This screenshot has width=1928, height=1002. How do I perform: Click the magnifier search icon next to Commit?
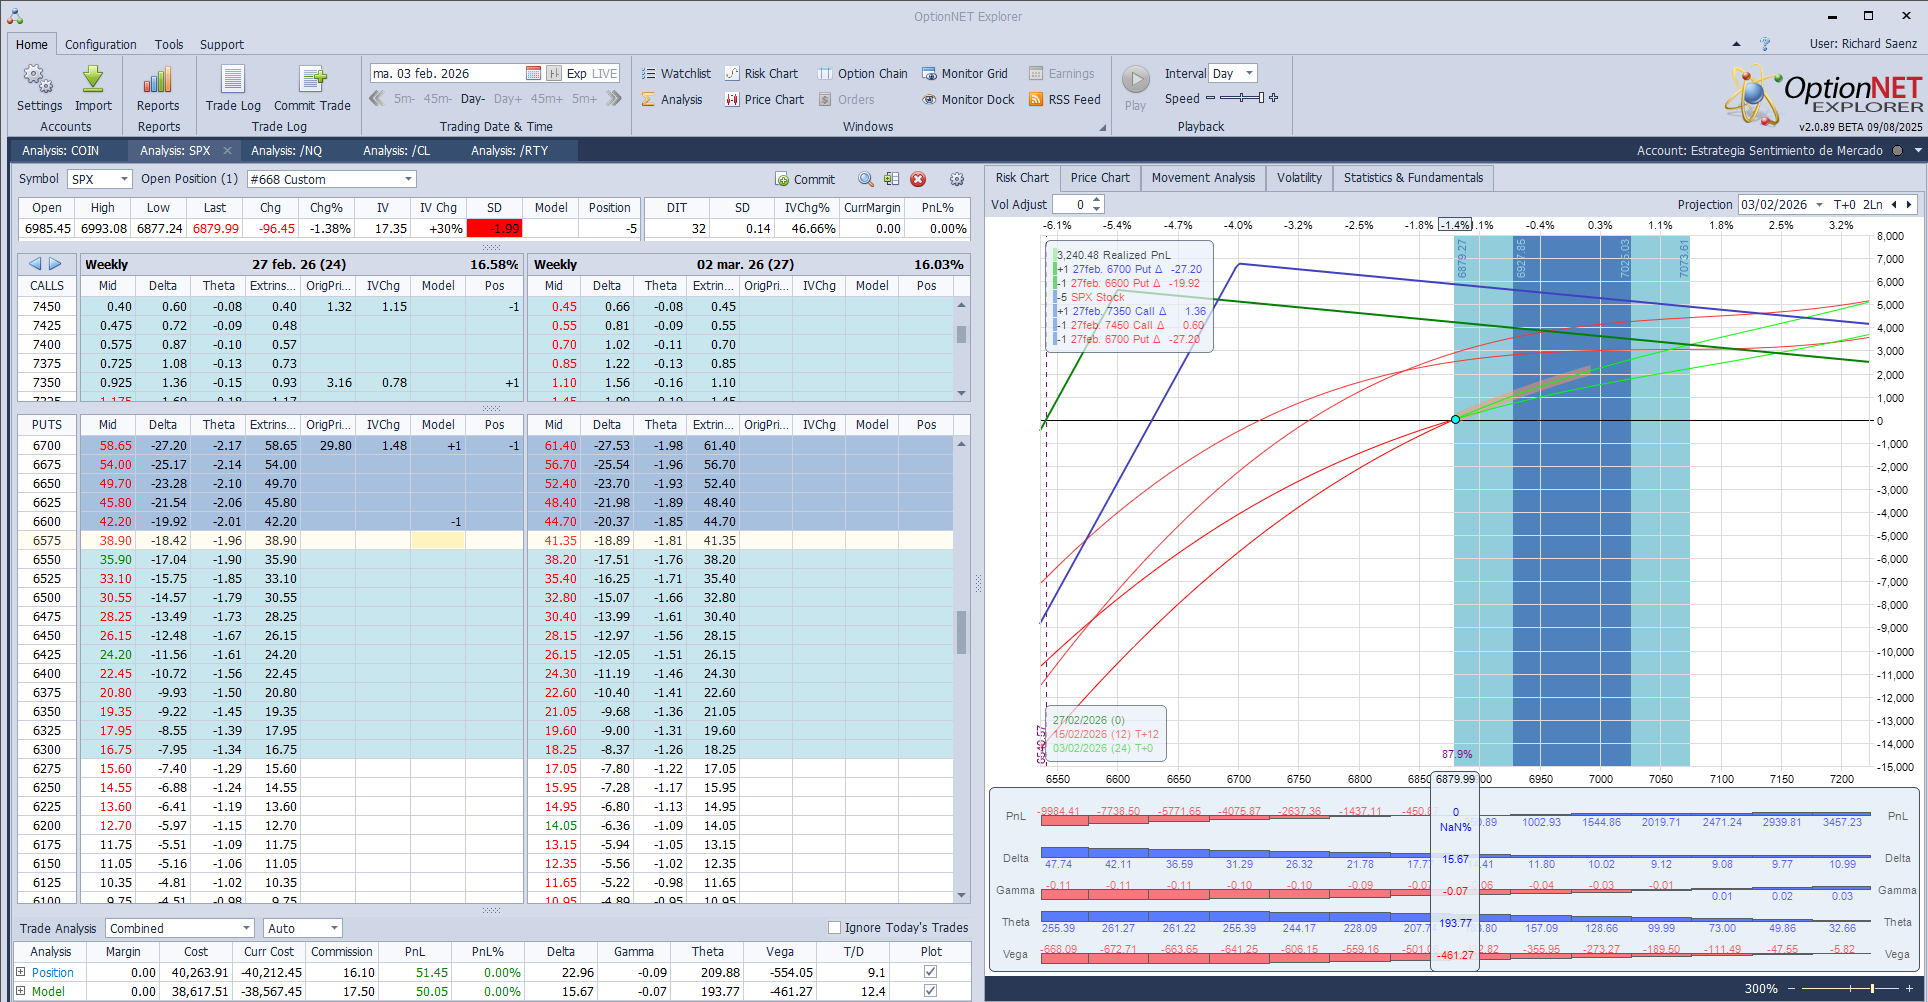866,179
